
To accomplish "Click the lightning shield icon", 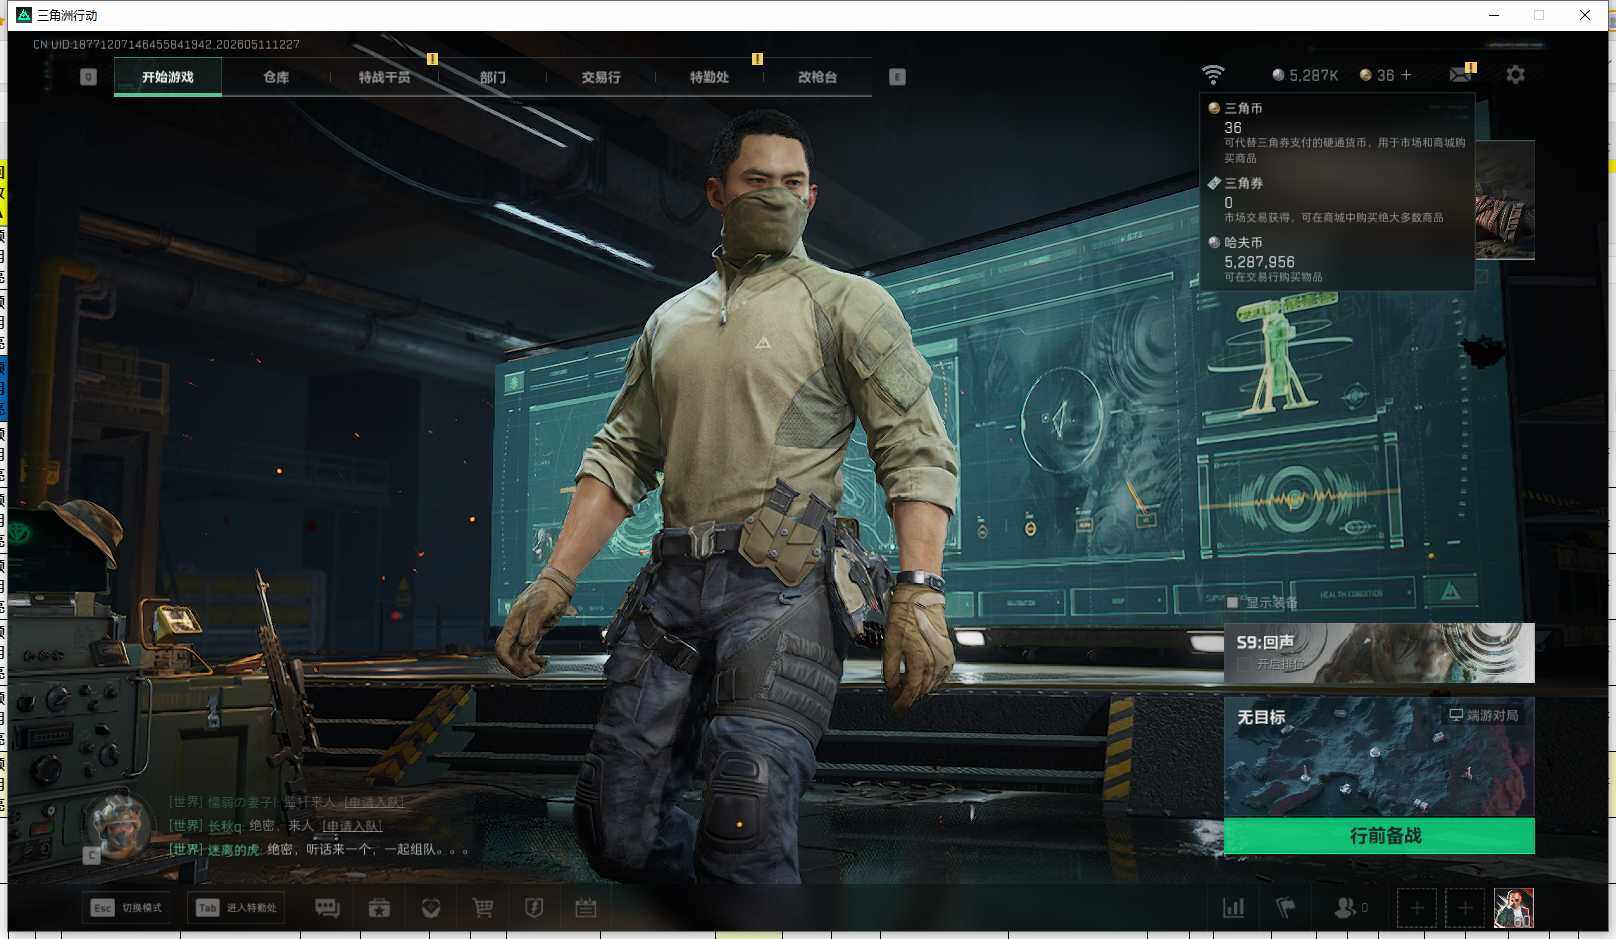I will [534, 908].
